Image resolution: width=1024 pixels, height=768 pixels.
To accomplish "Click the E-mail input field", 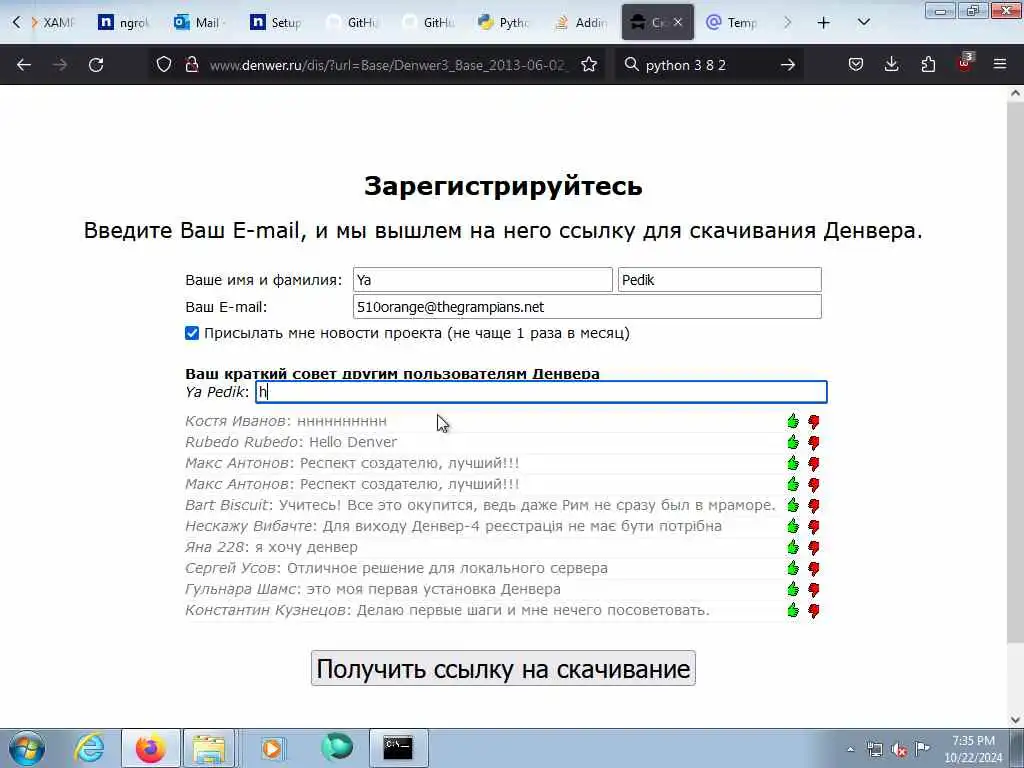I will [587, 306].
